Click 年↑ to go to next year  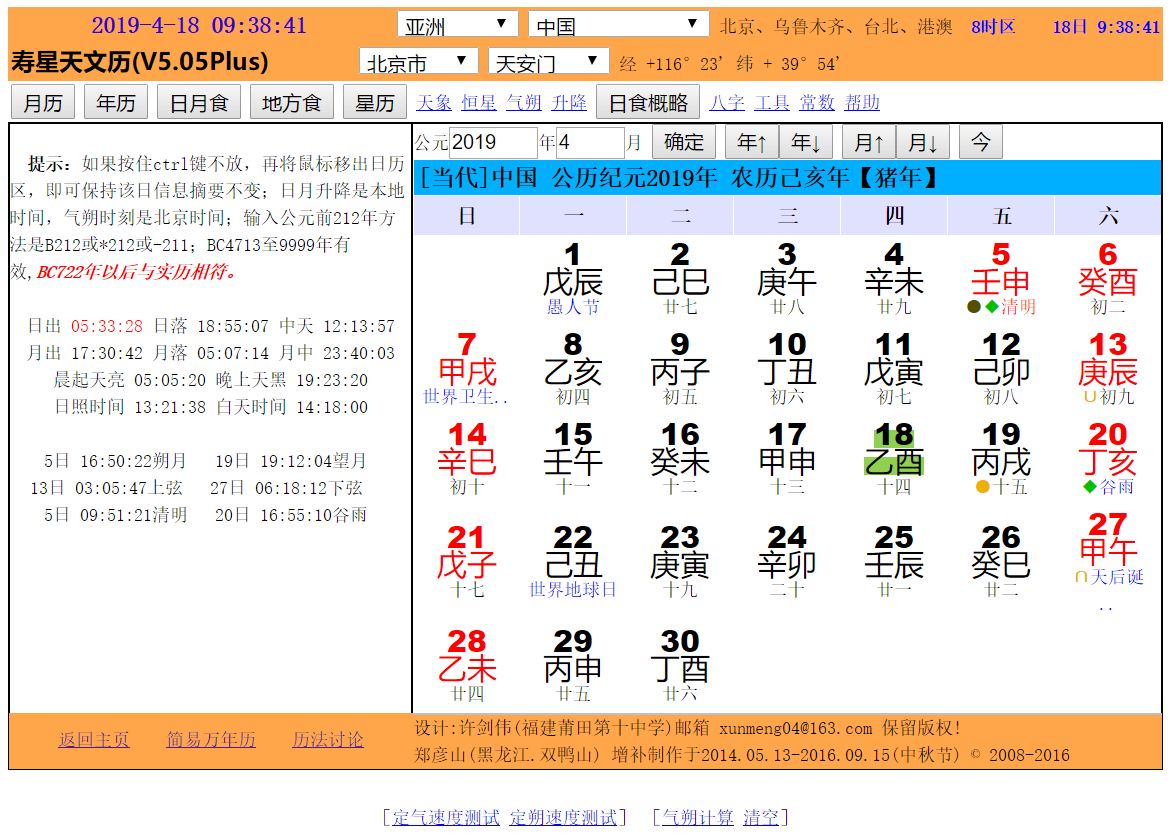point(752,141)
